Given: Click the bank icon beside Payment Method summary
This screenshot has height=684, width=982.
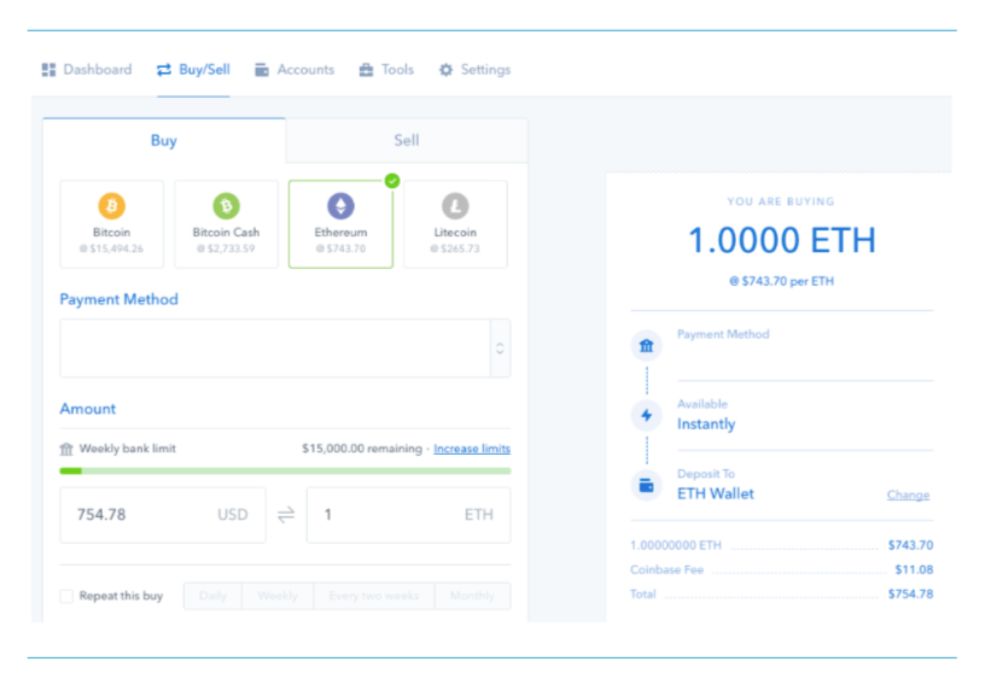Looking at the screenshot, I should pos(646,345).
